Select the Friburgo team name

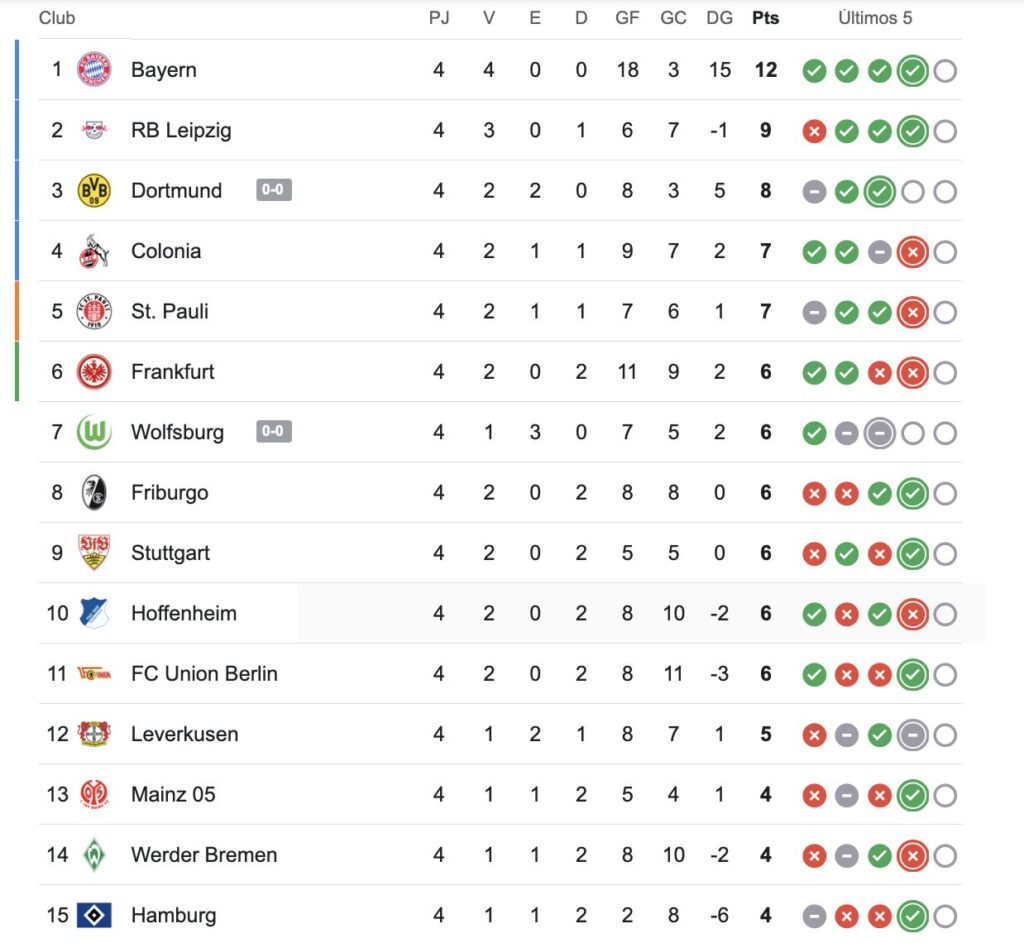tap(170, 493)
